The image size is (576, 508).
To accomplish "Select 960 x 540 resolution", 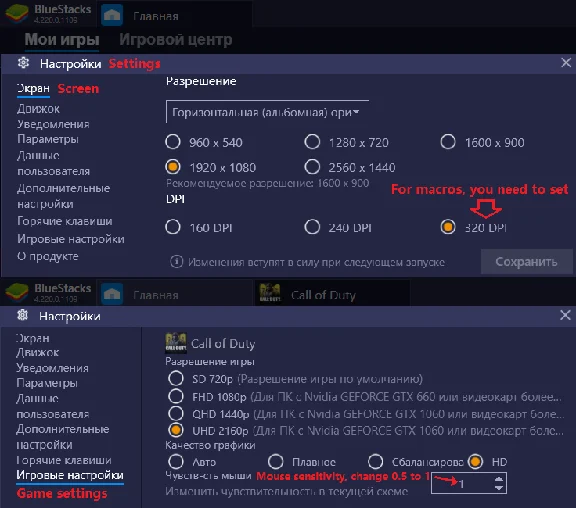I will [173, 142].
